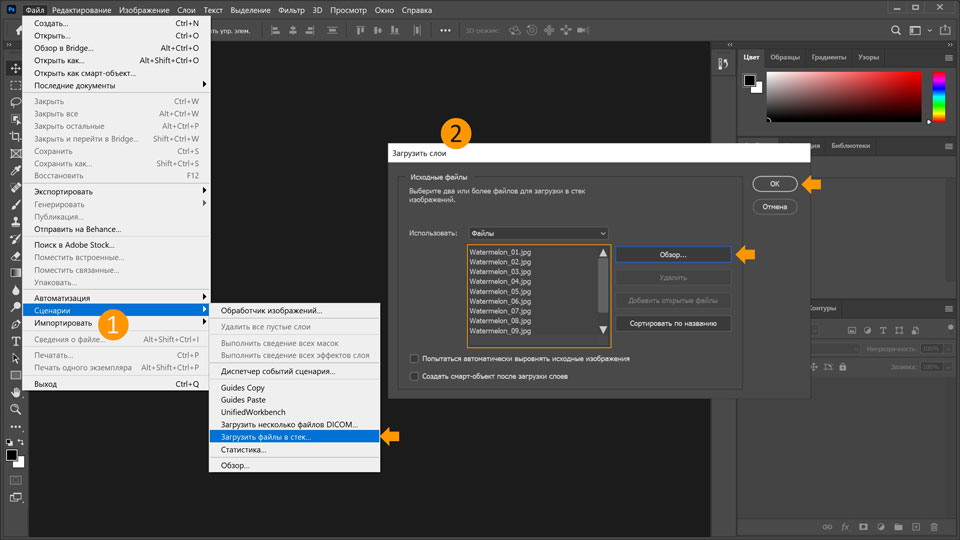The image size is (960, 540).
Task: Click the layer style fx icon
Action: 845,526
